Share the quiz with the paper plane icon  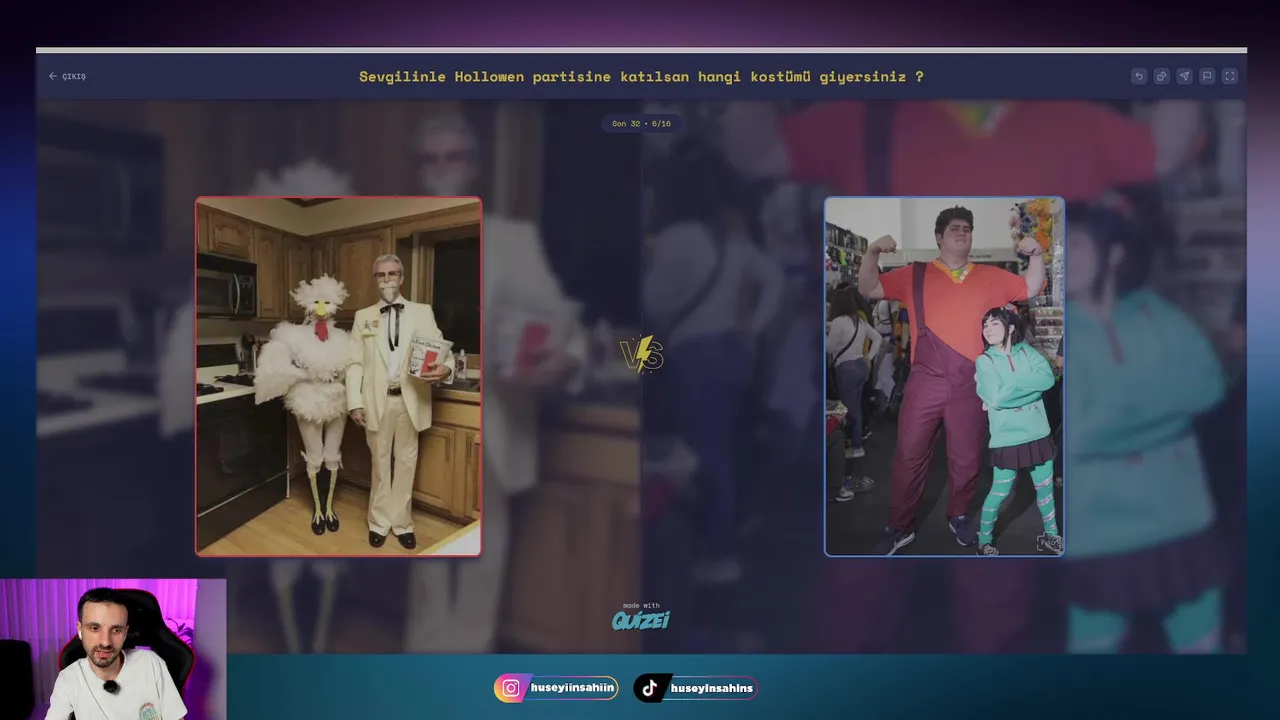point(1184,76)
